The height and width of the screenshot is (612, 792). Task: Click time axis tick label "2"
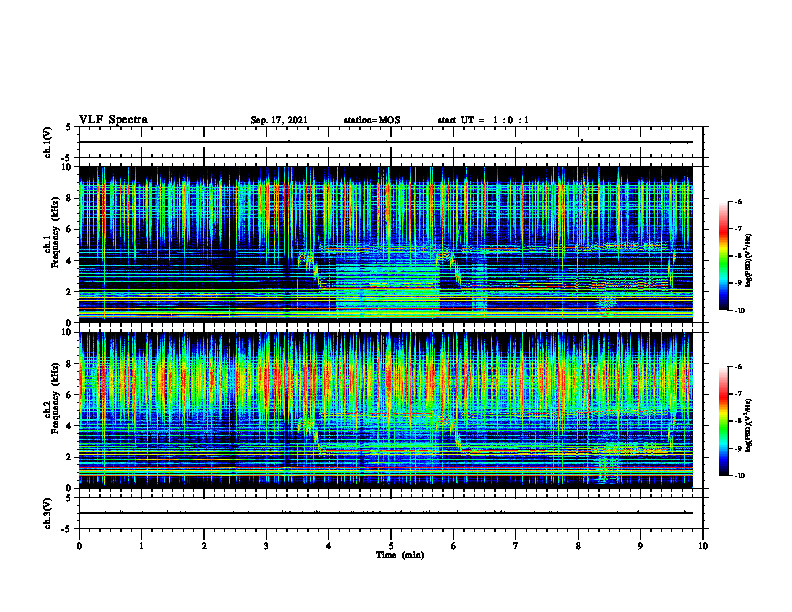204,546
